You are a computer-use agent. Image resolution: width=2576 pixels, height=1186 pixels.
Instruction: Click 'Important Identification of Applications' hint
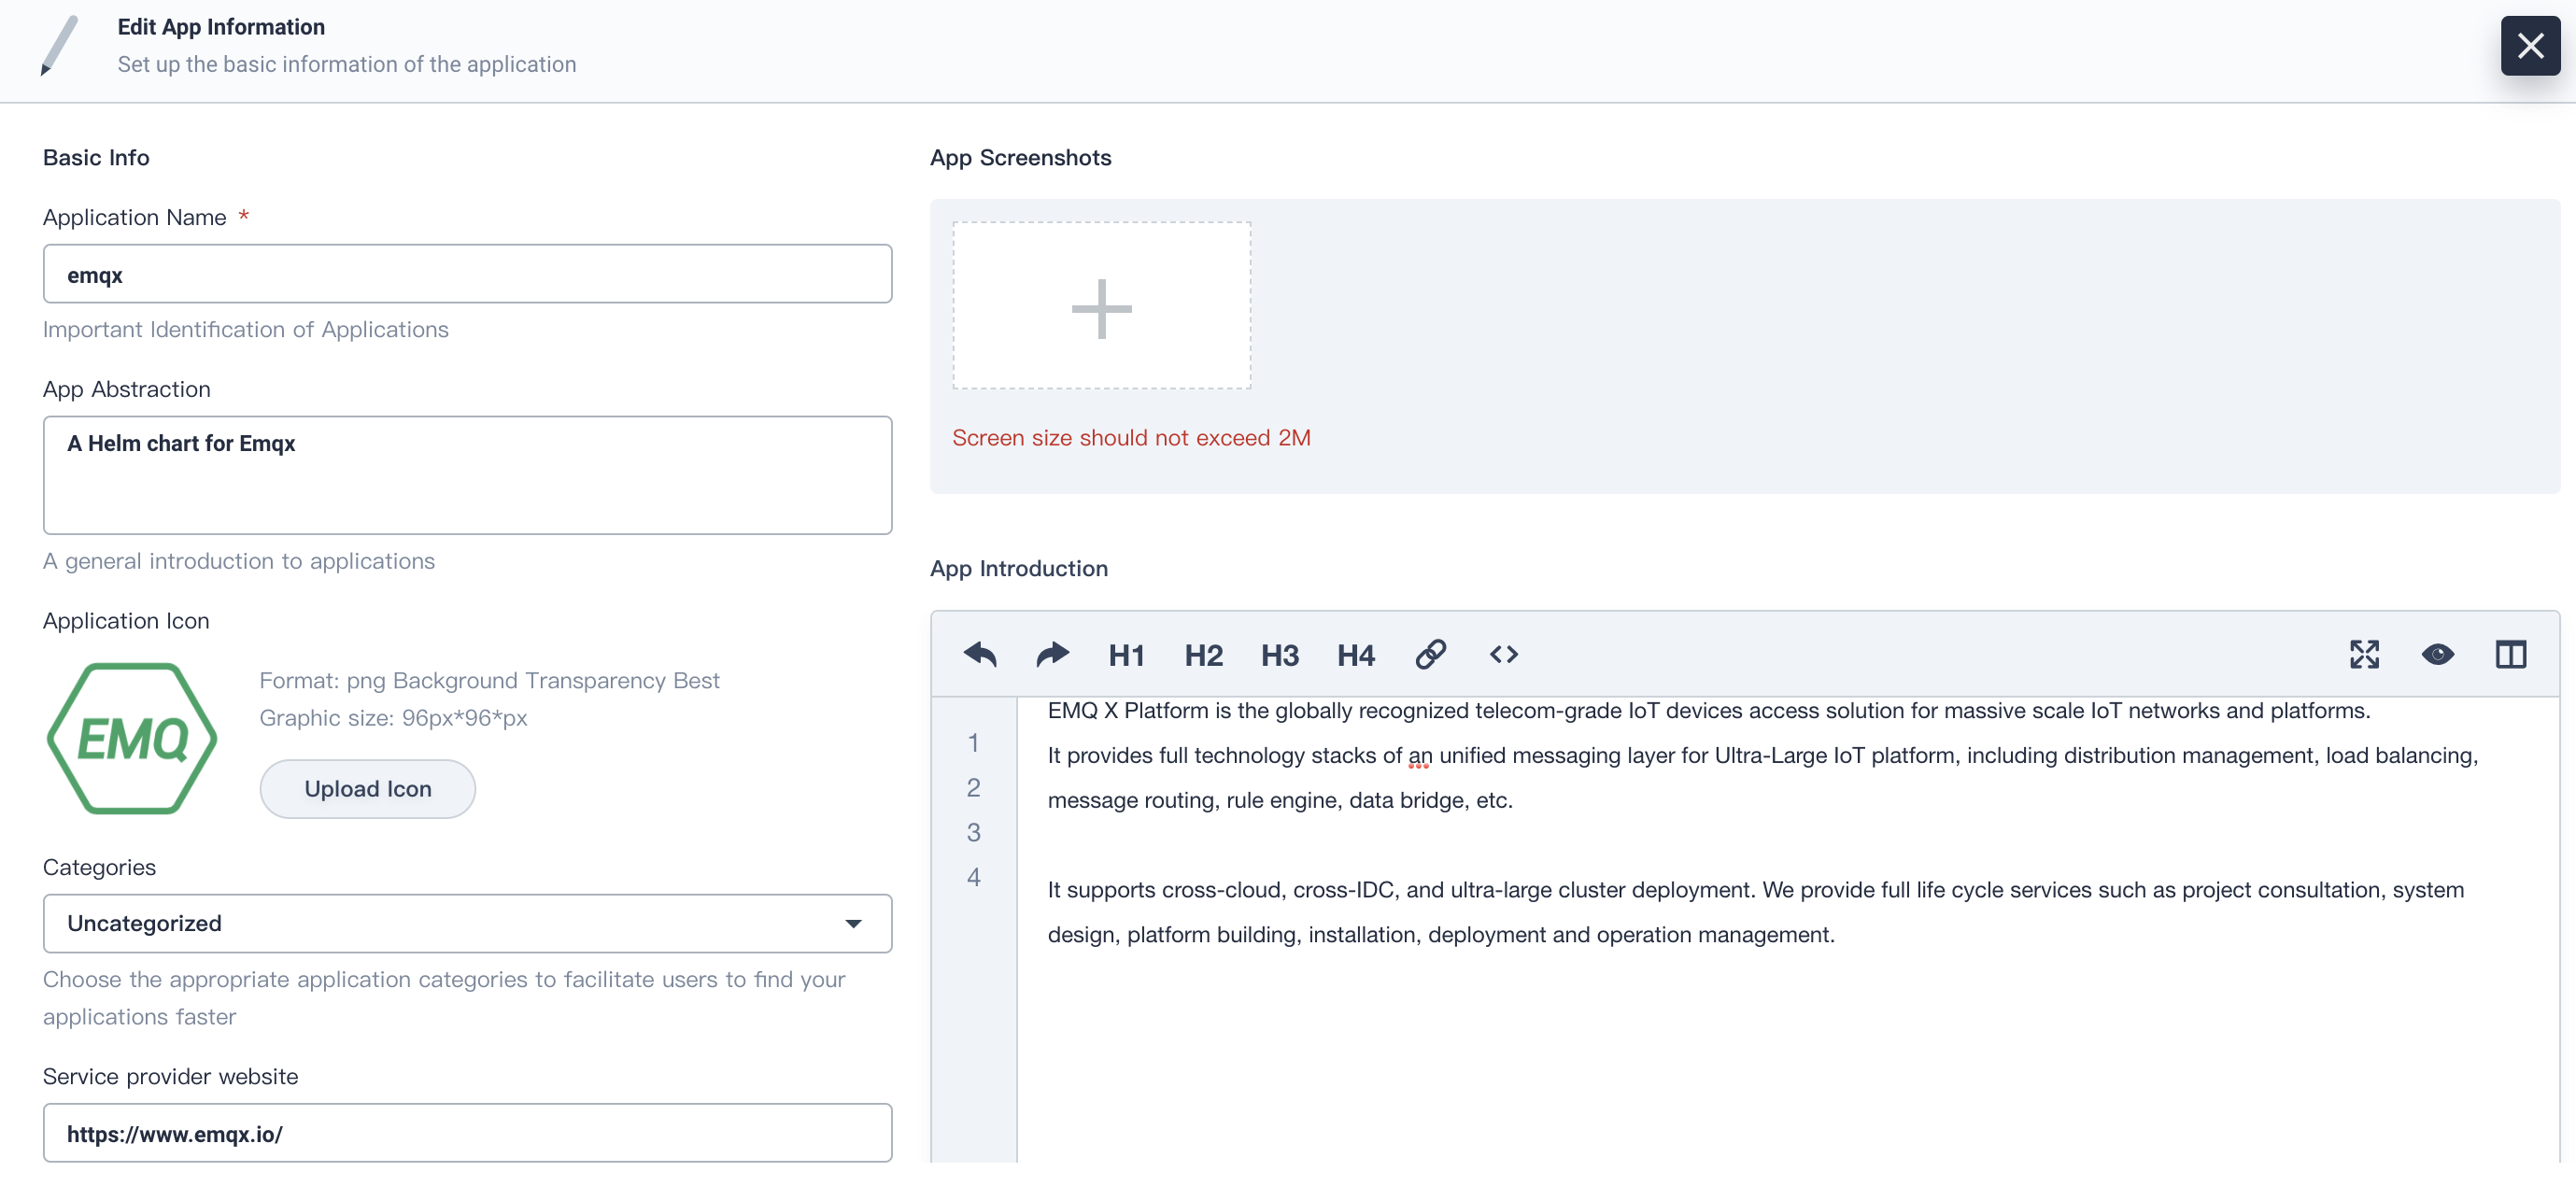(x=246, y=329)
